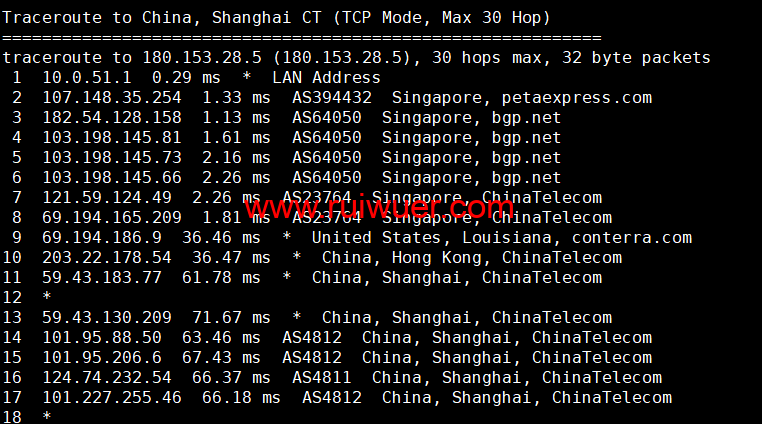
Task: Select IP 103.198.145.66 on hop 6
Action: click(x=112, y=177)
